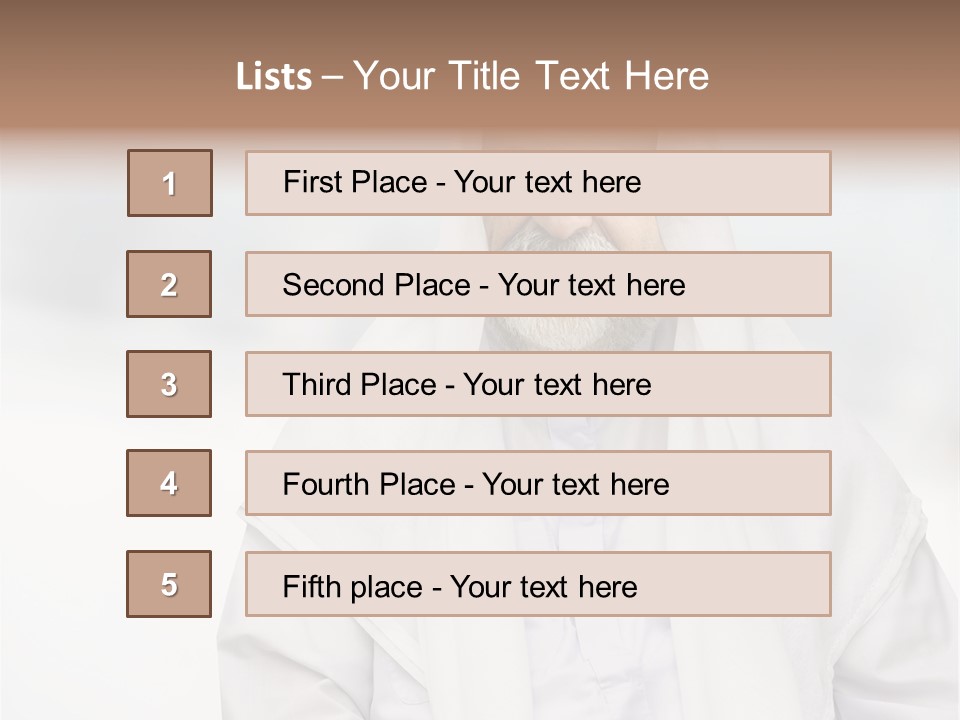Click the word Fourth in list item four
Viewport: 960px width, 720px height.
tap(325, 485)
